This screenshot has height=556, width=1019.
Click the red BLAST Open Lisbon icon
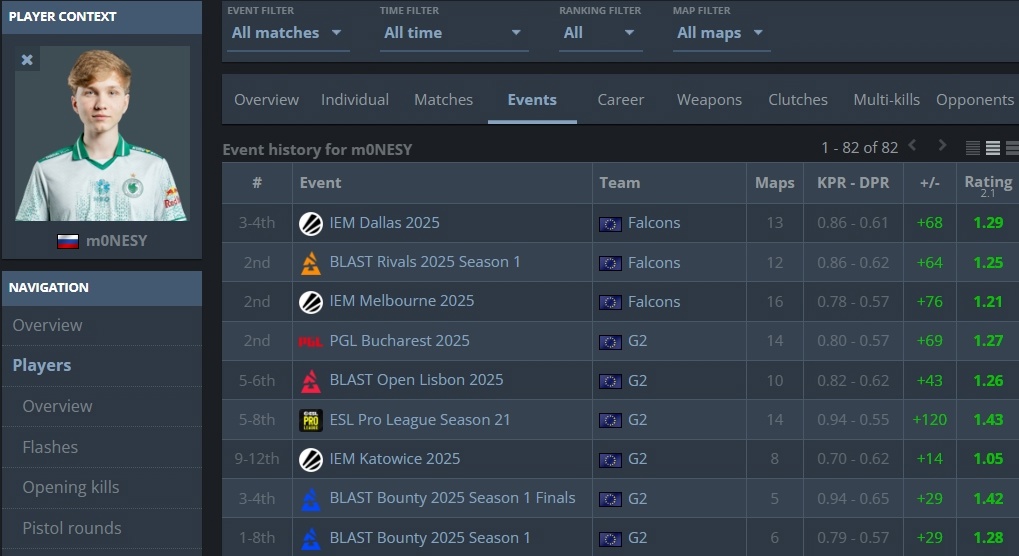click(x=311, y=381)
